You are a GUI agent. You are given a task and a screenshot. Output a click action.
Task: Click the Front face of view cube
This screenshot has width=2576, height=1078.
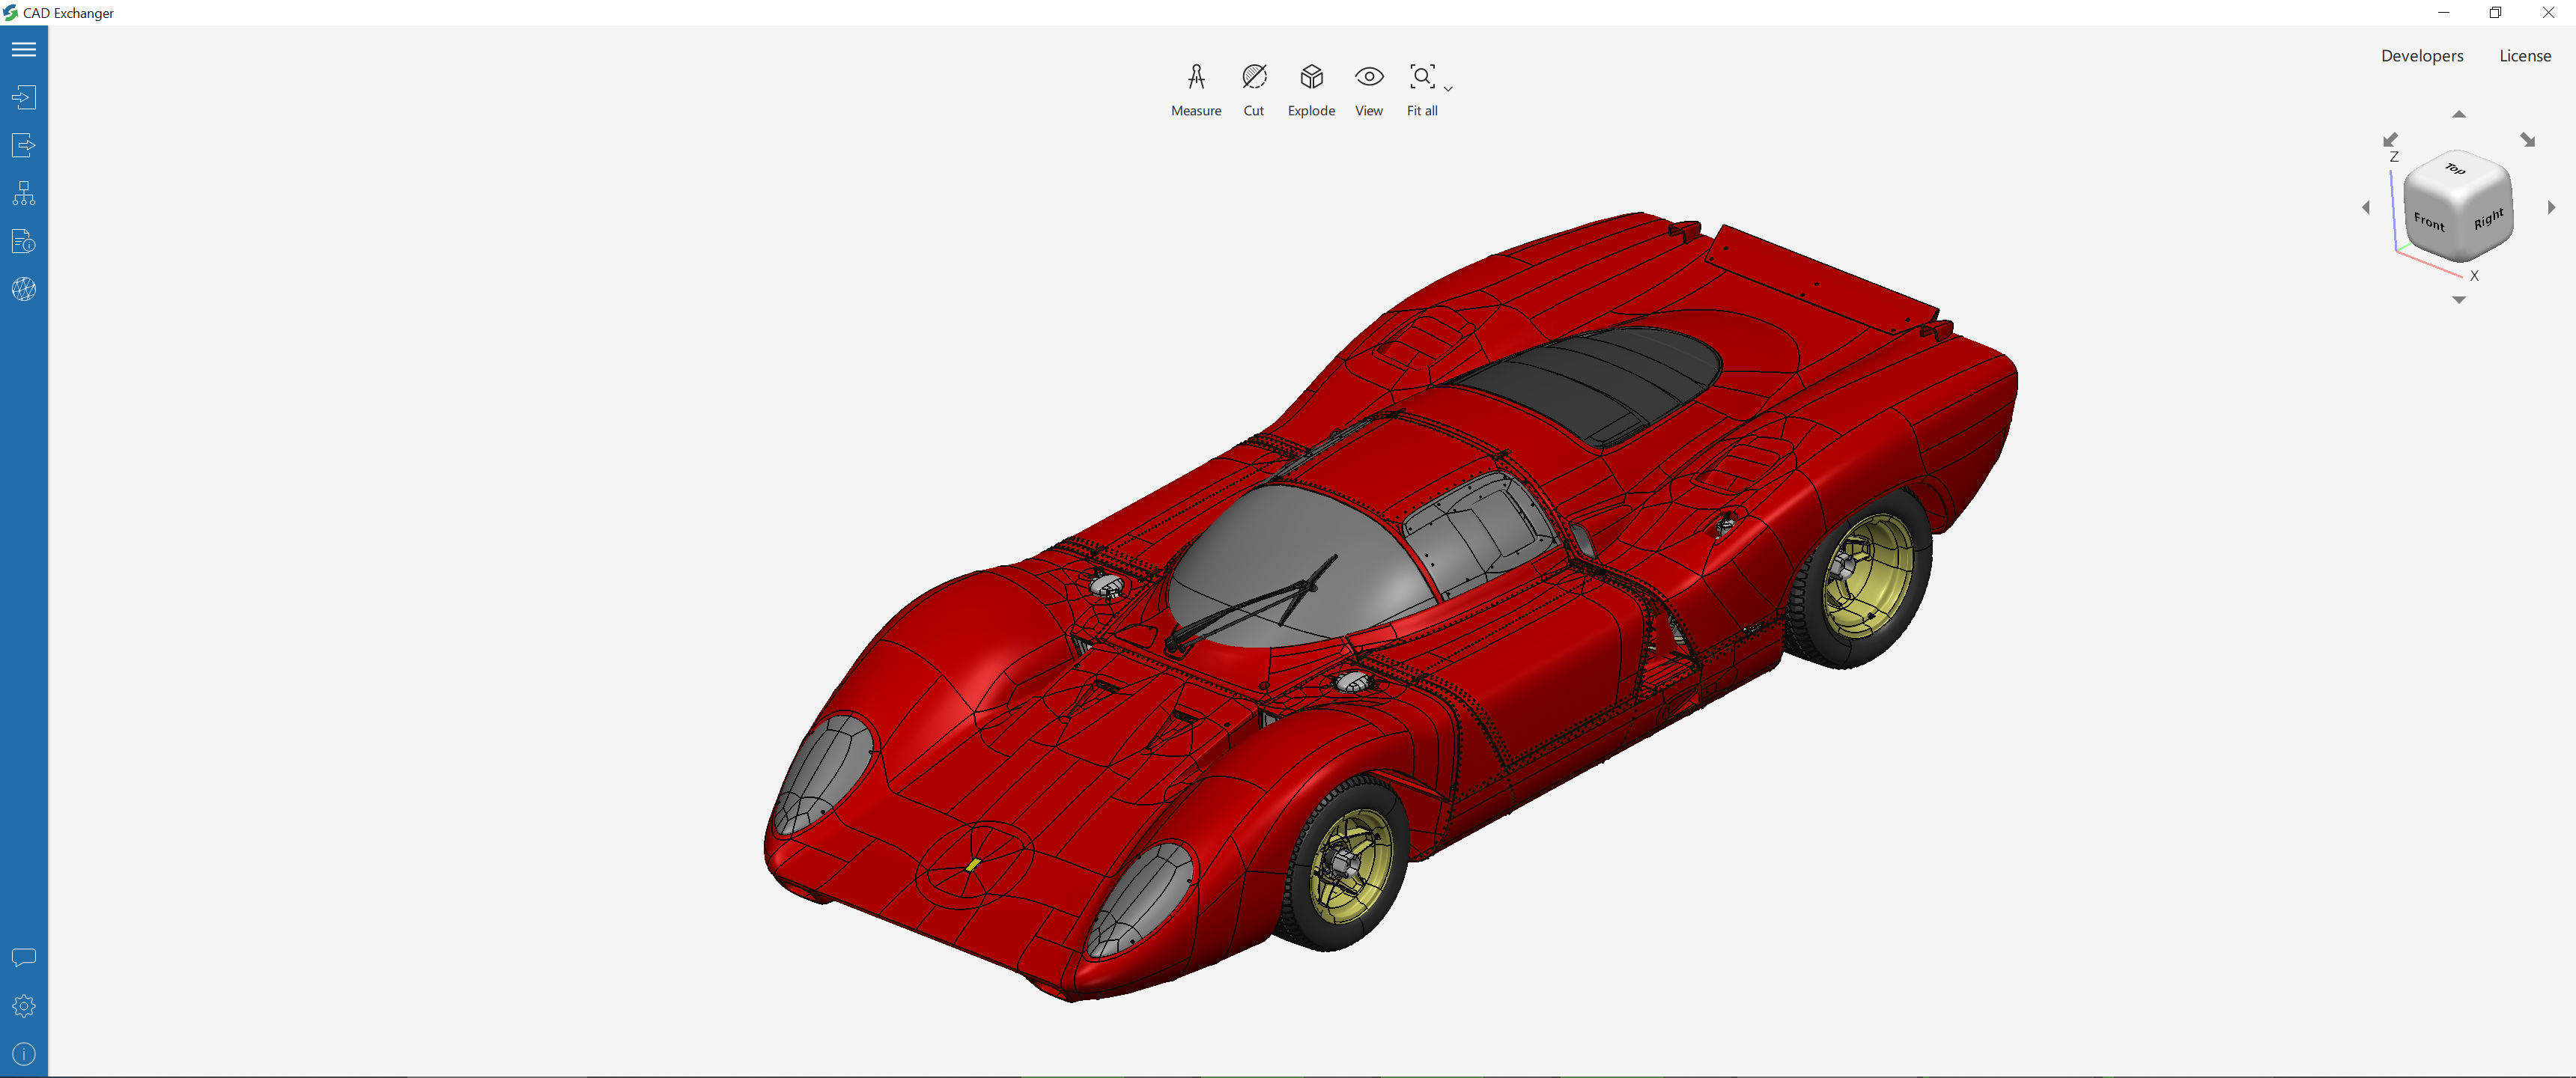[x=2429, y=222]
